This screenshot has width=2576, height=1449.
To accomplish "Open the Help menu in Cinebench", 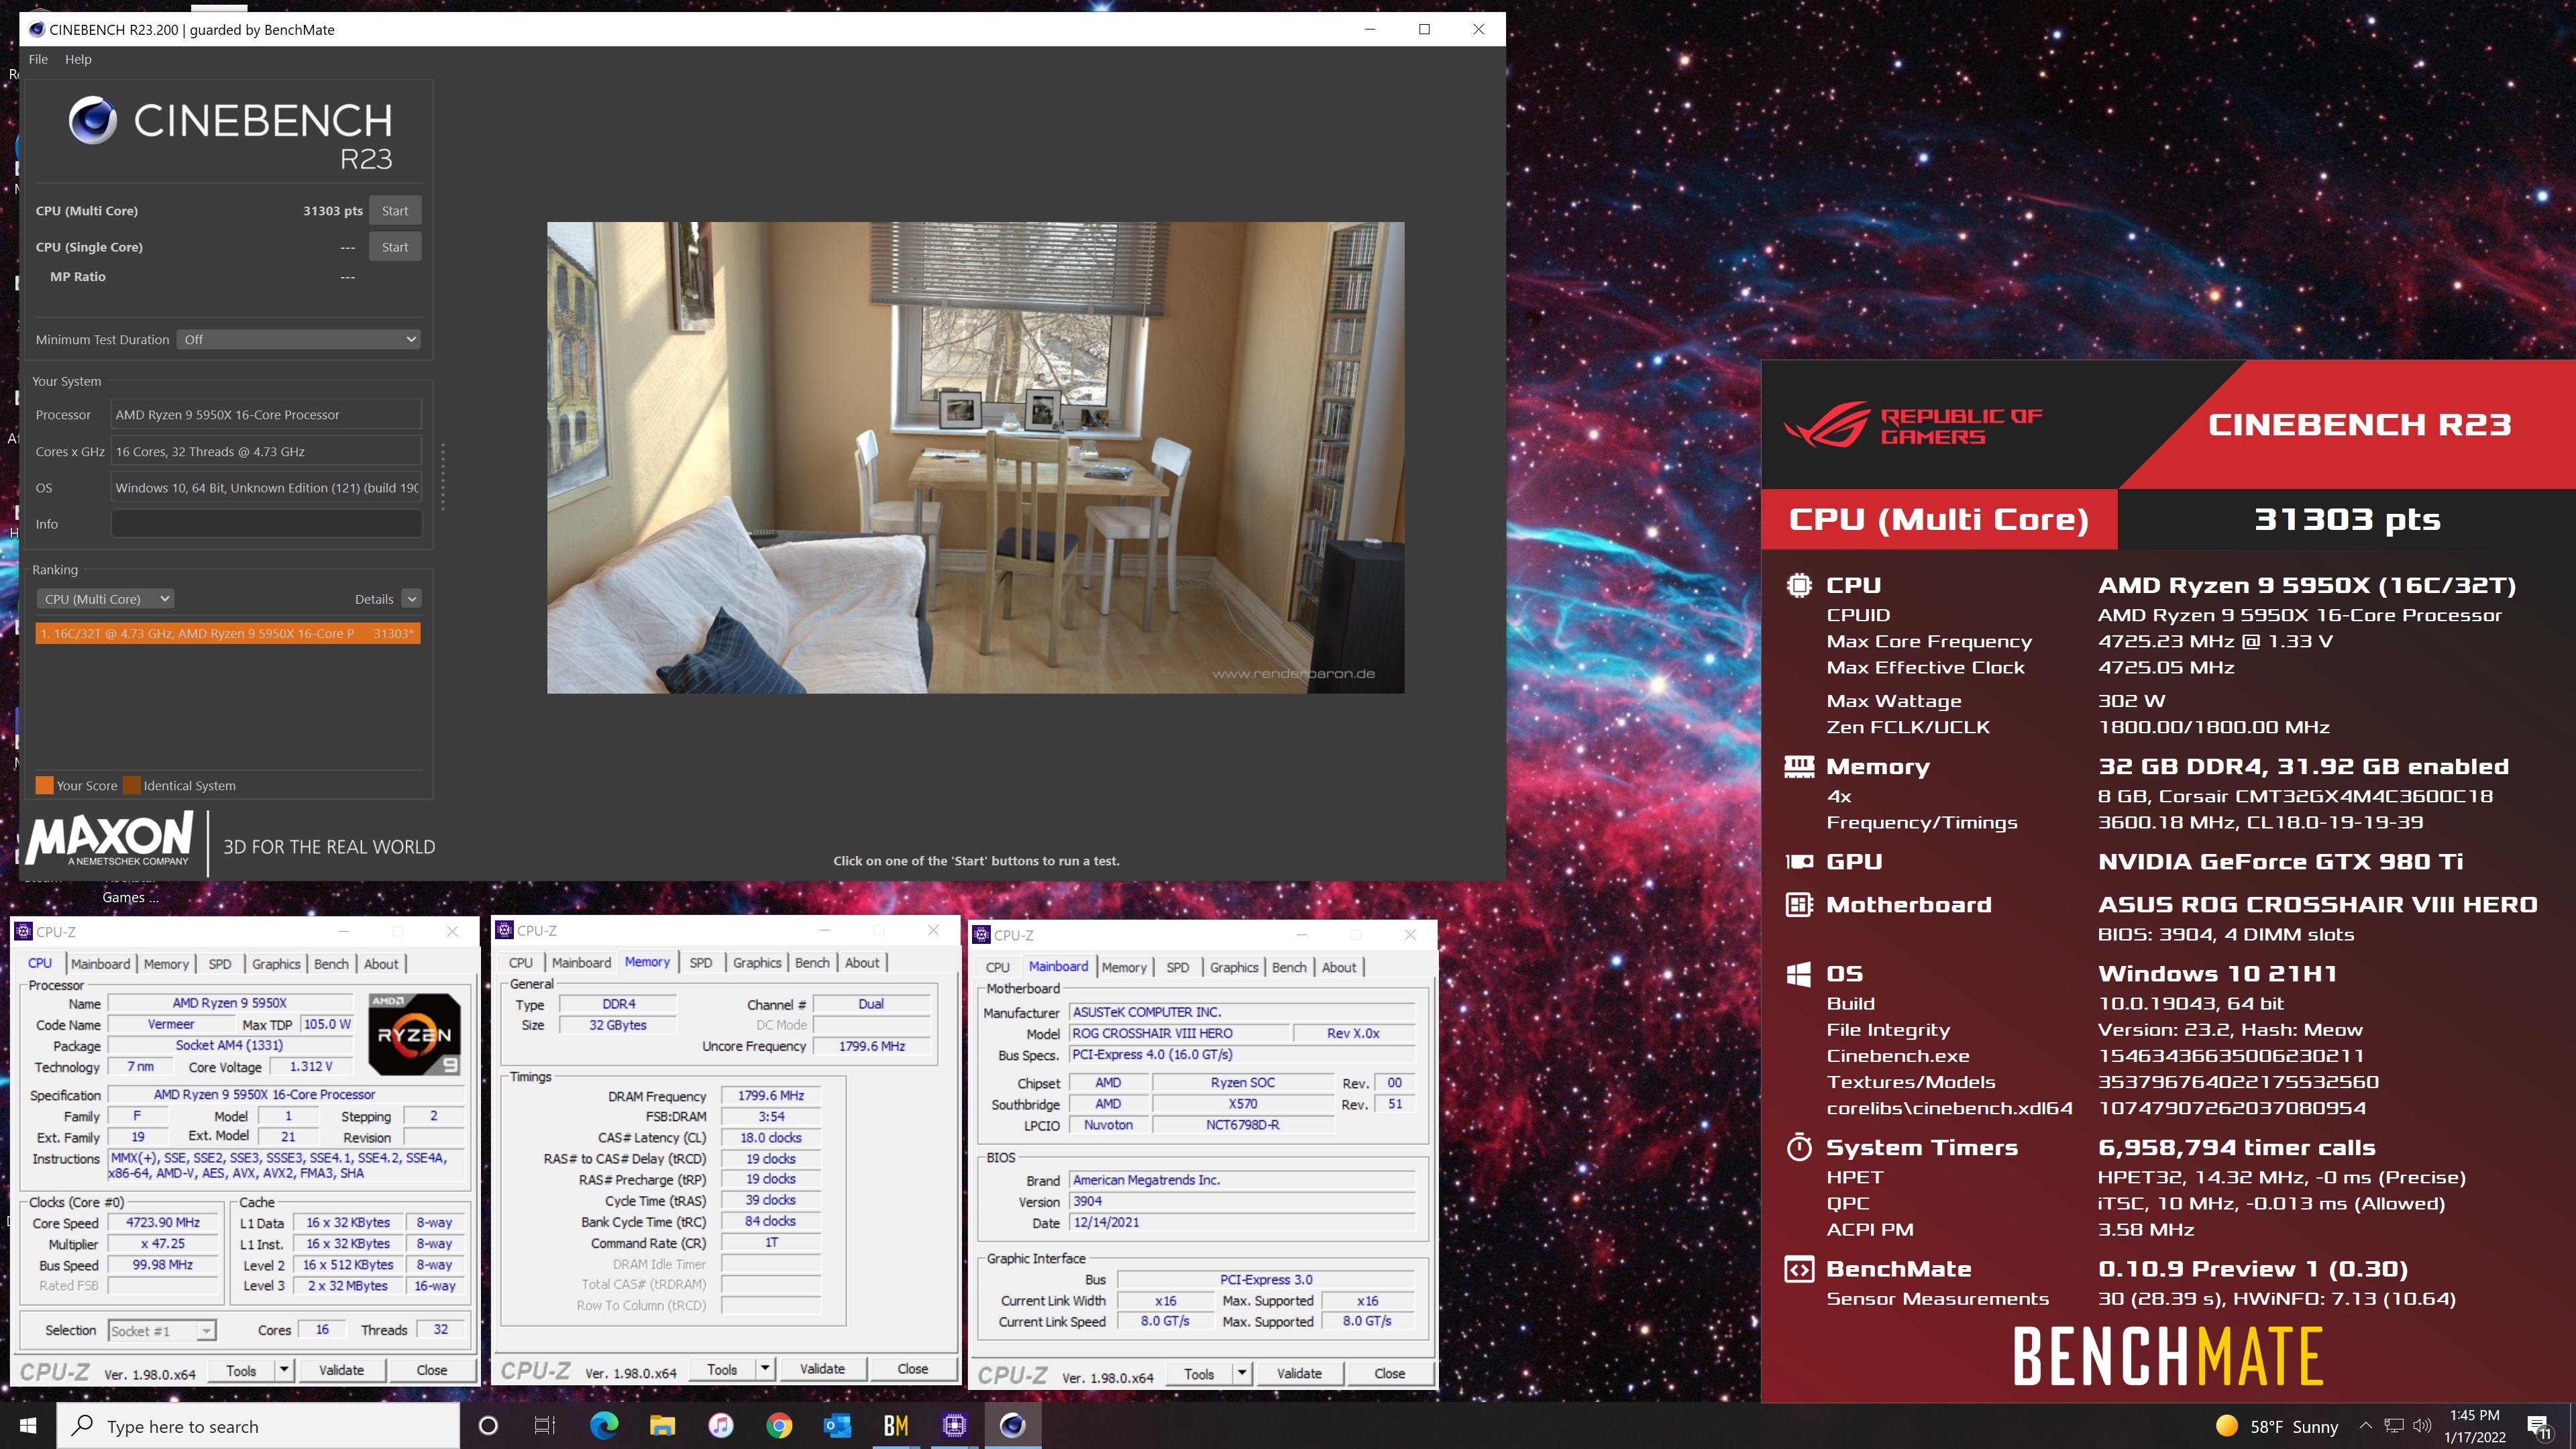I will point(78,59).
